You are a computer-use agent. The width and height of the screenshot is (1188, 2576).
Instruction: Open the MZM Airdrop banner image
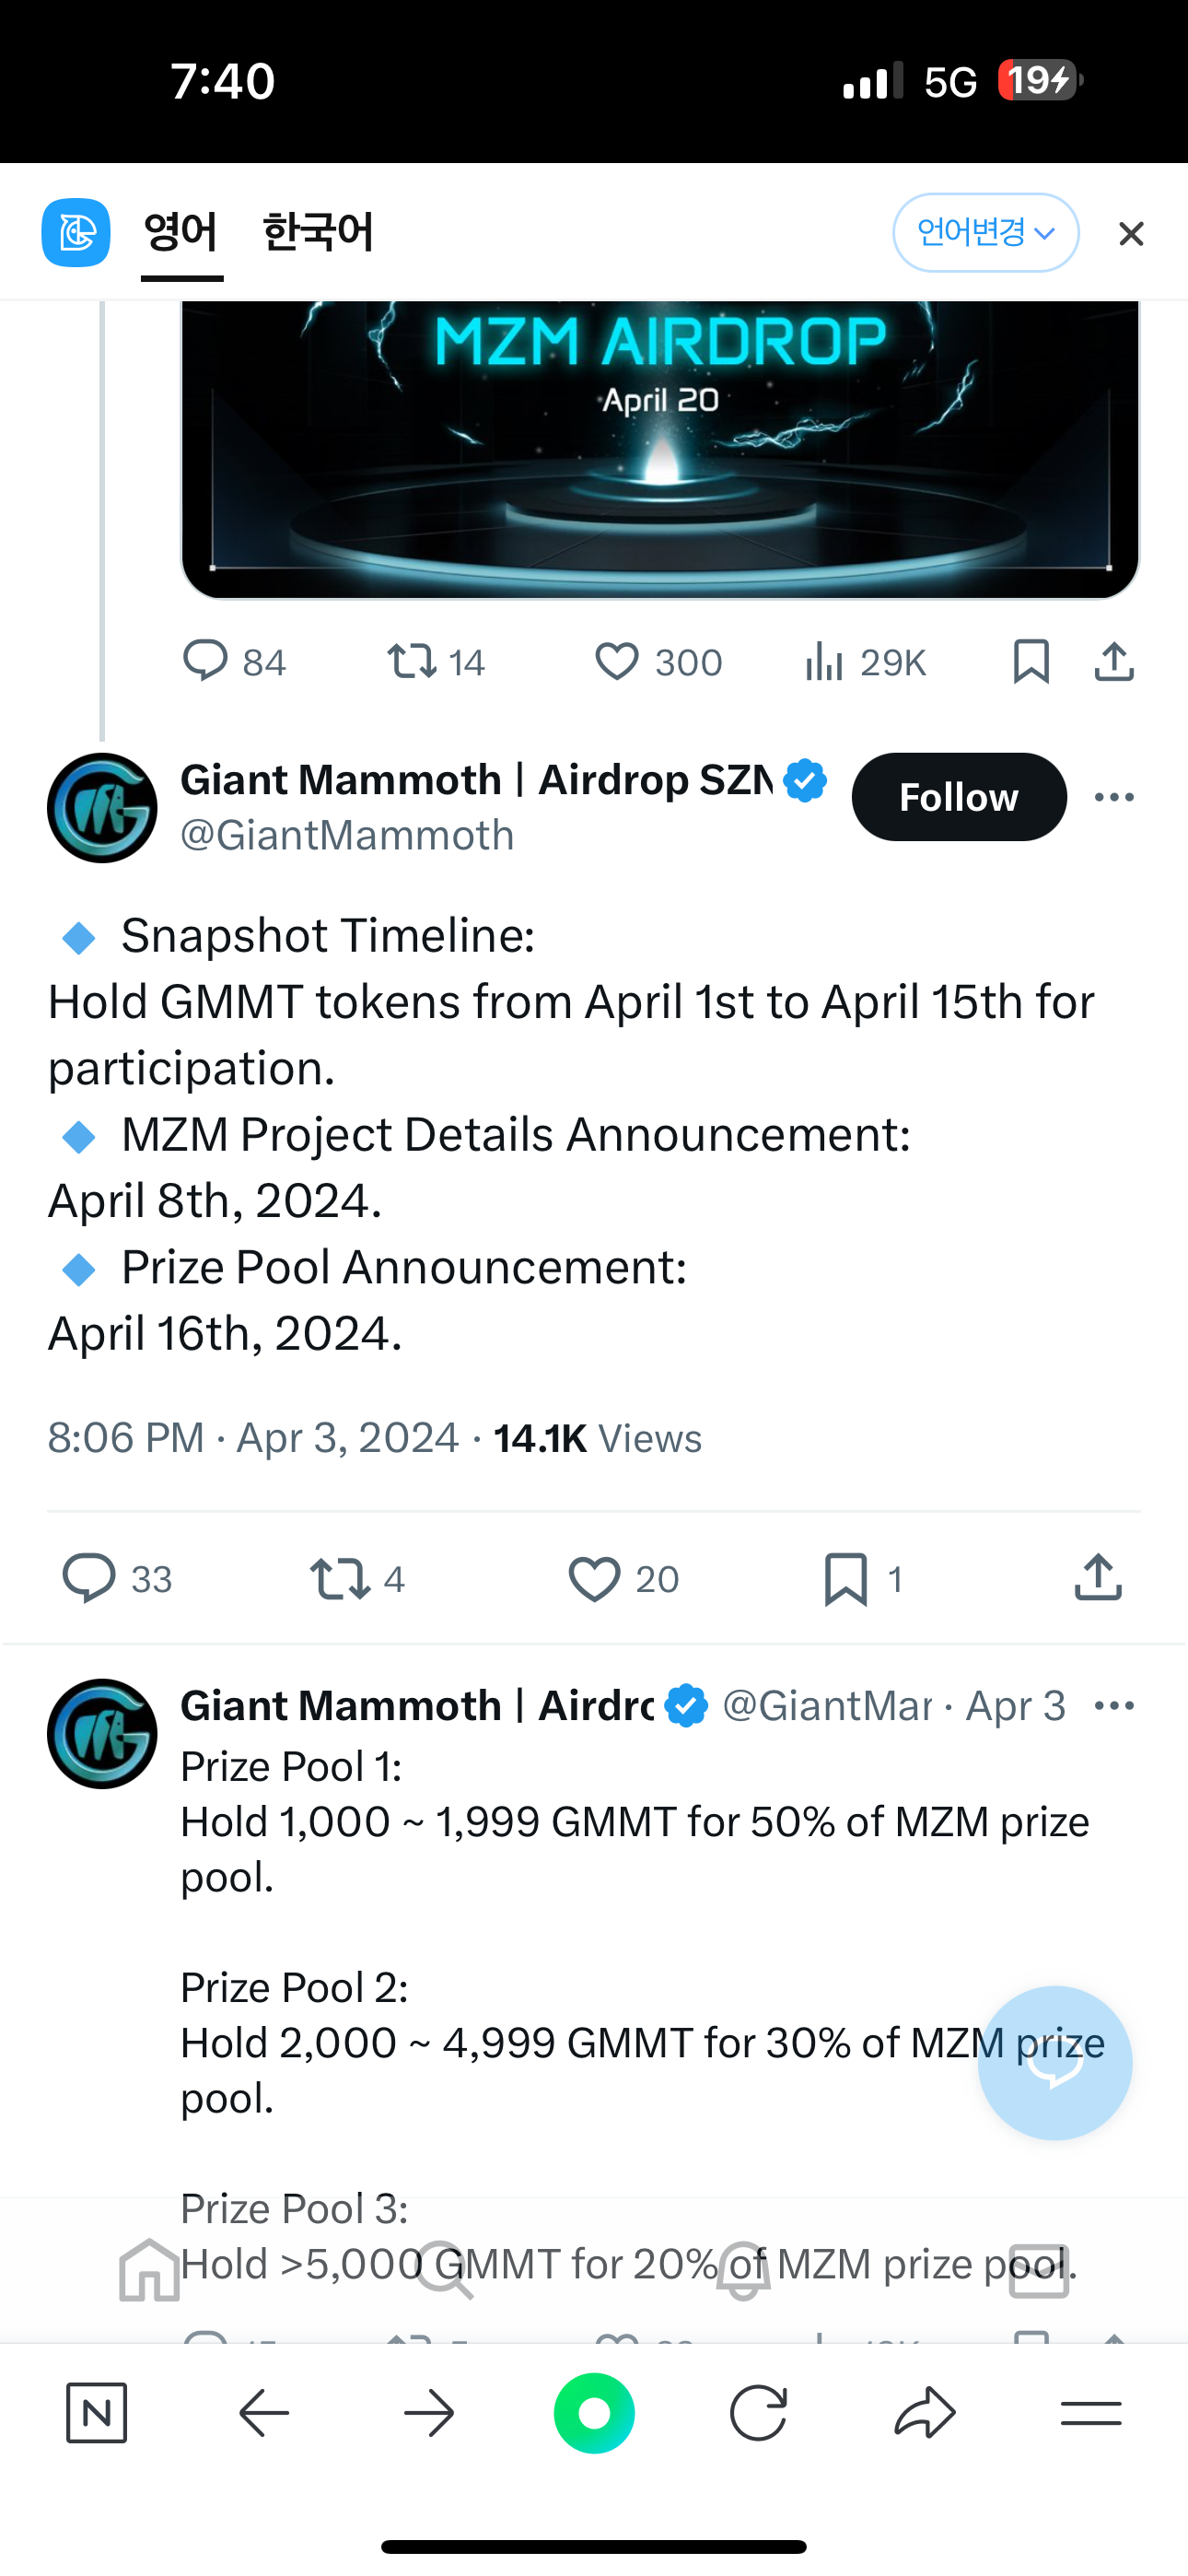660,449
